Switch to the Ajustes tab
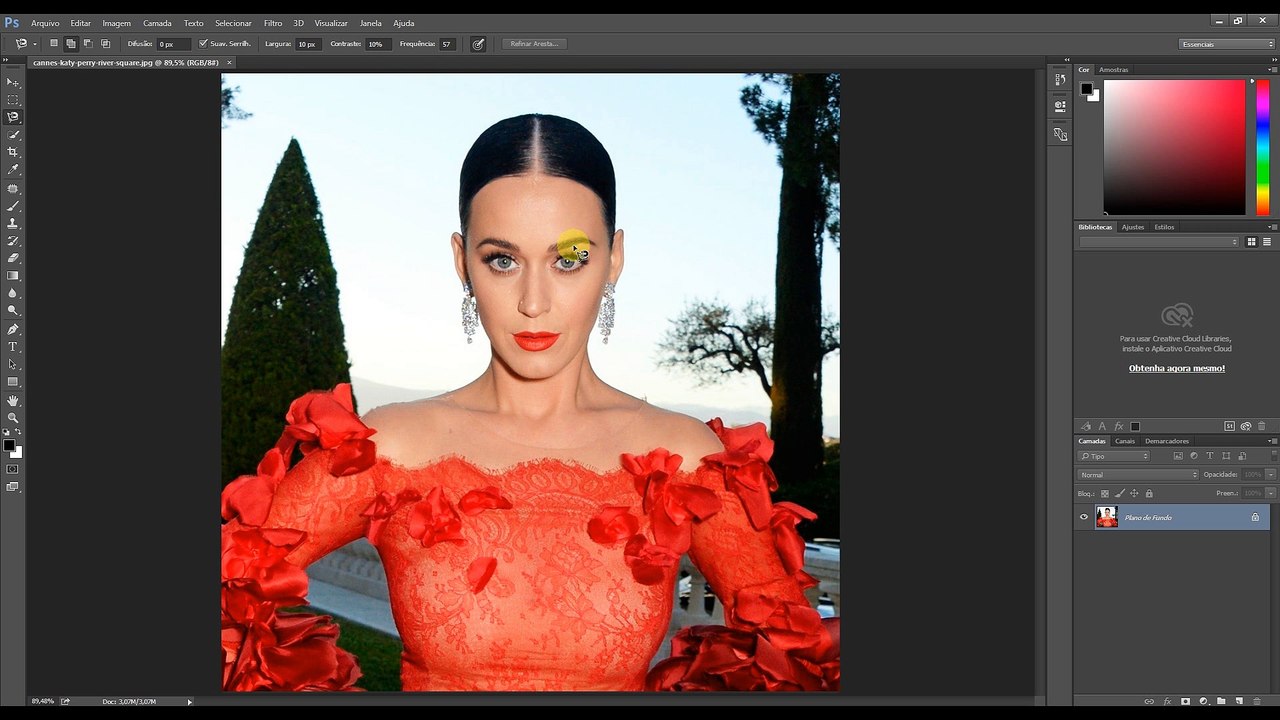 1133,227
